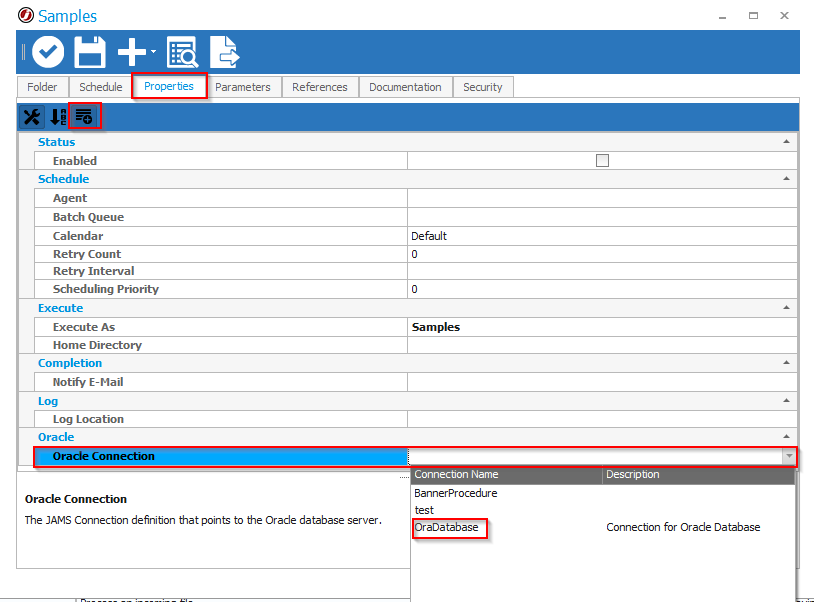
Task: Collapse the Schedule section
Action: 788,179
